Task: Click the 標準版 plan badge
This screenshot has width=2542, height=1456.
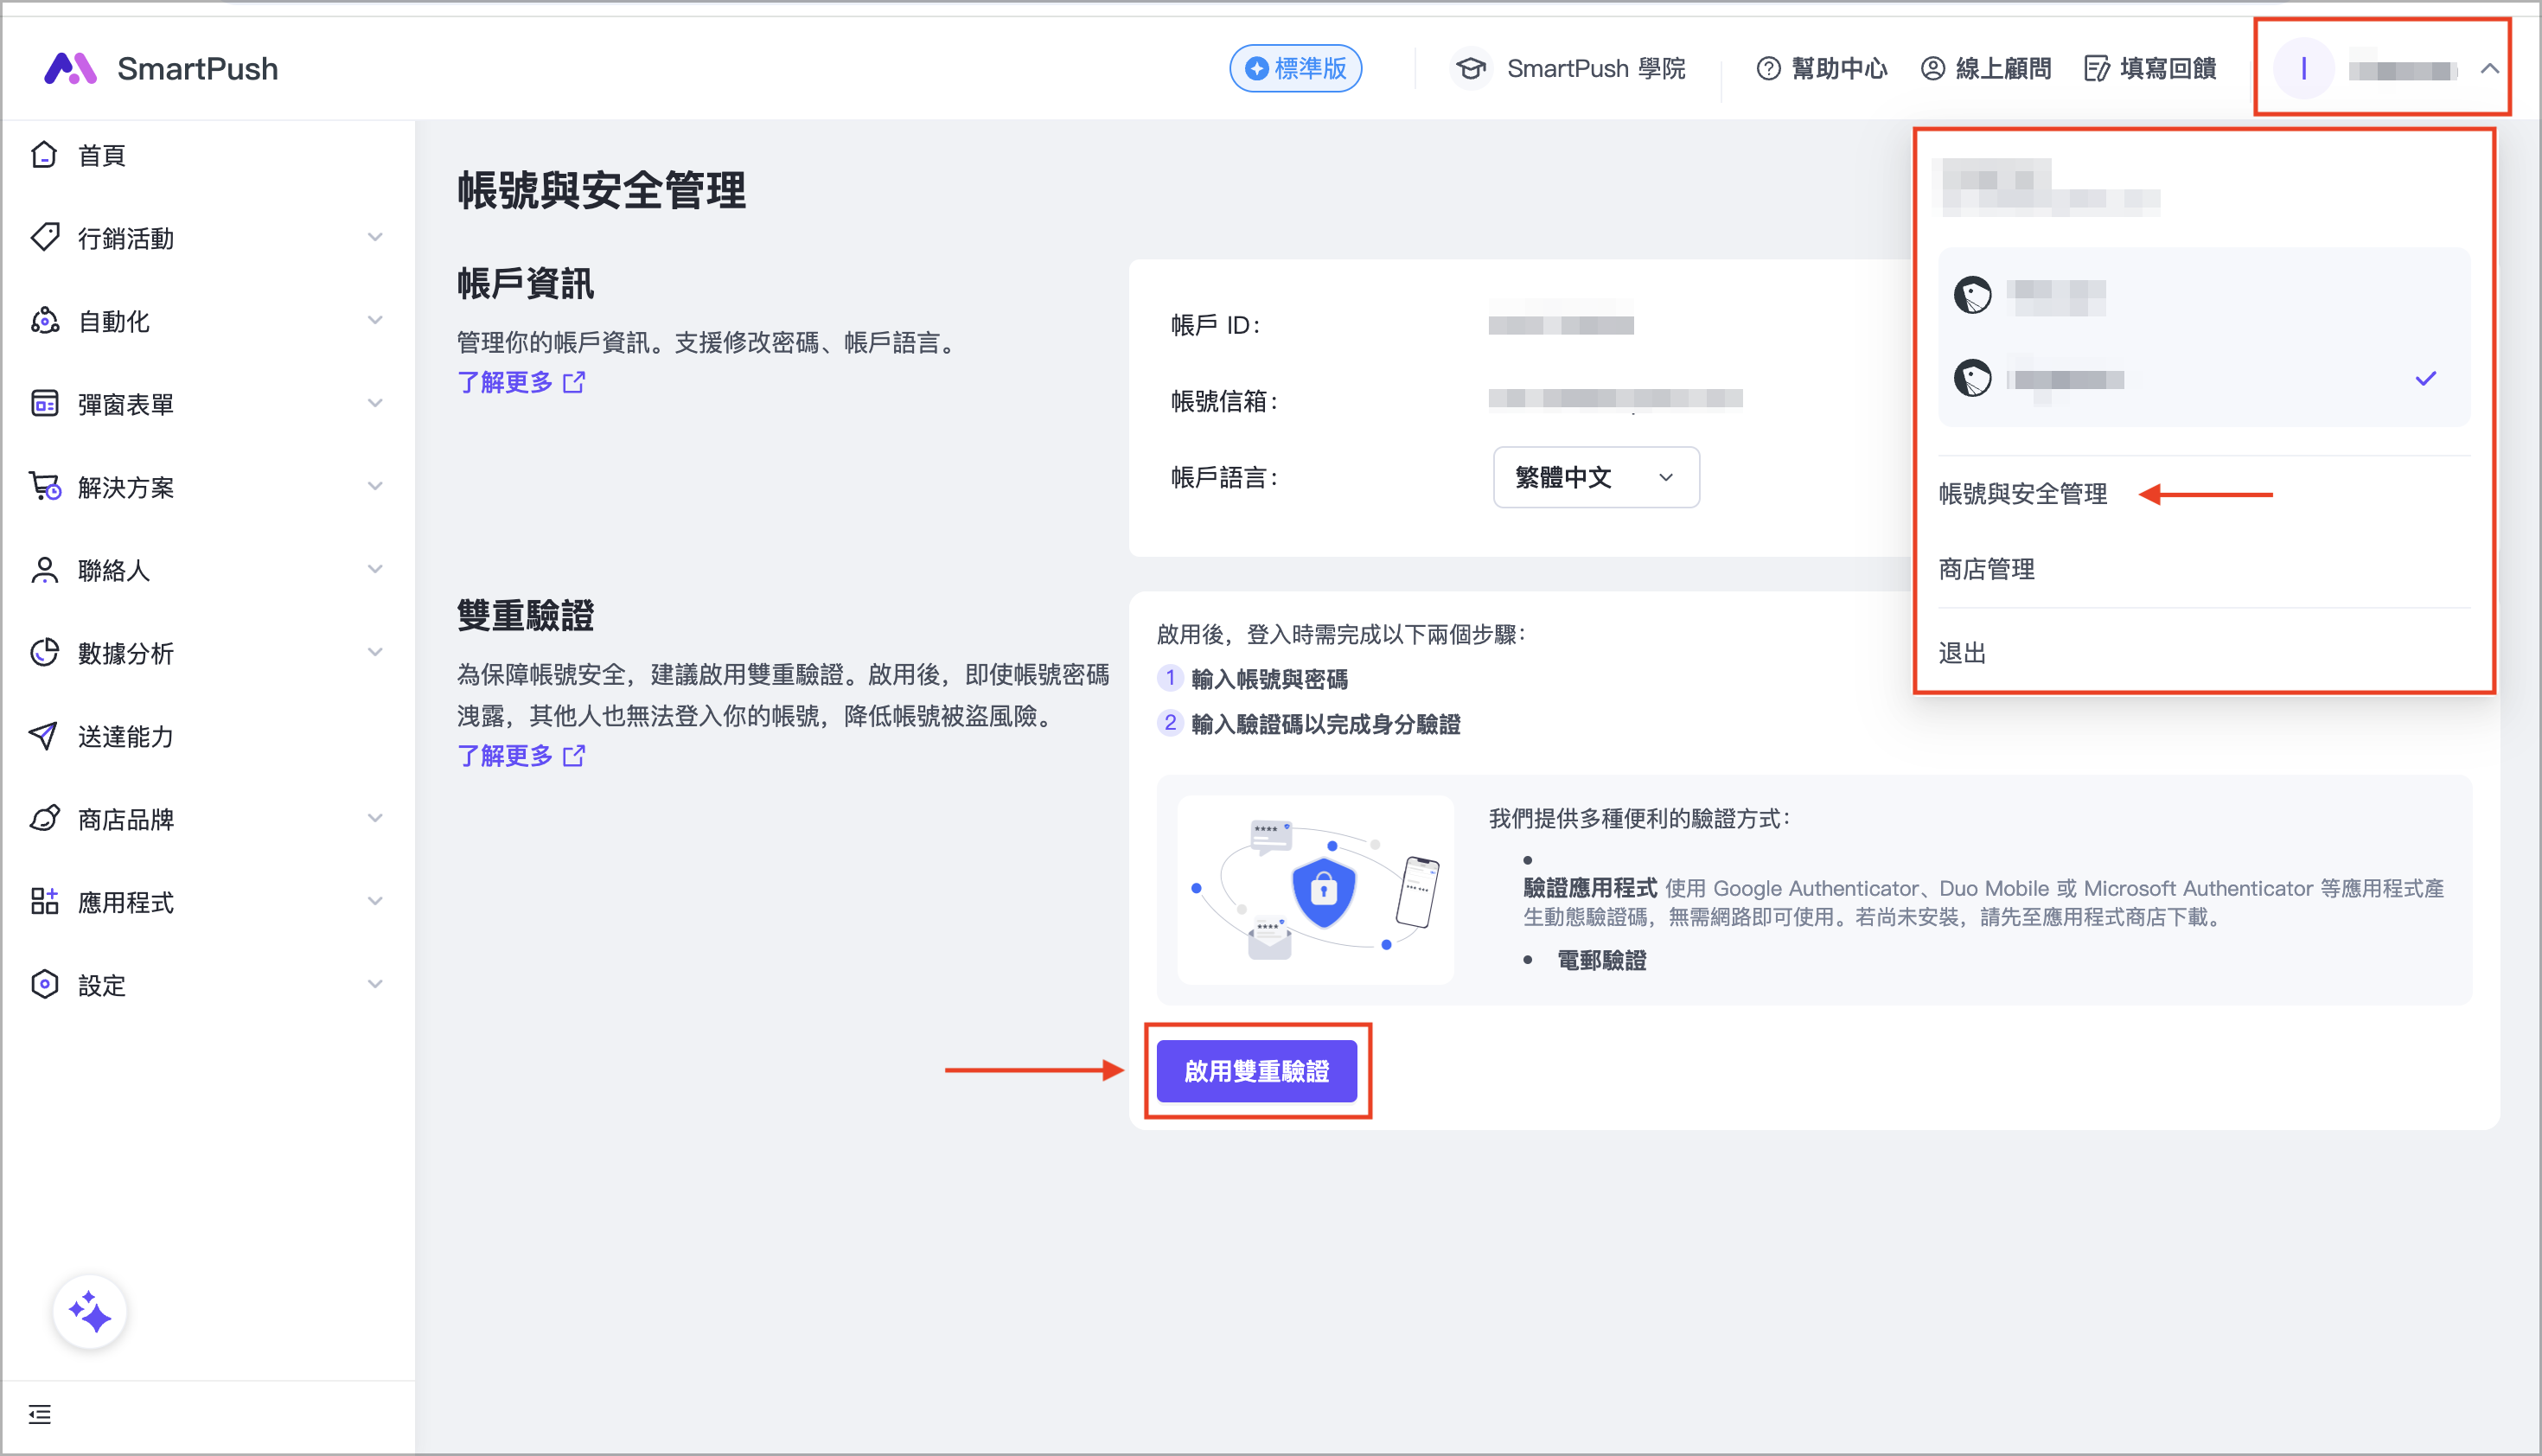Action: (x=1296, y=68)
